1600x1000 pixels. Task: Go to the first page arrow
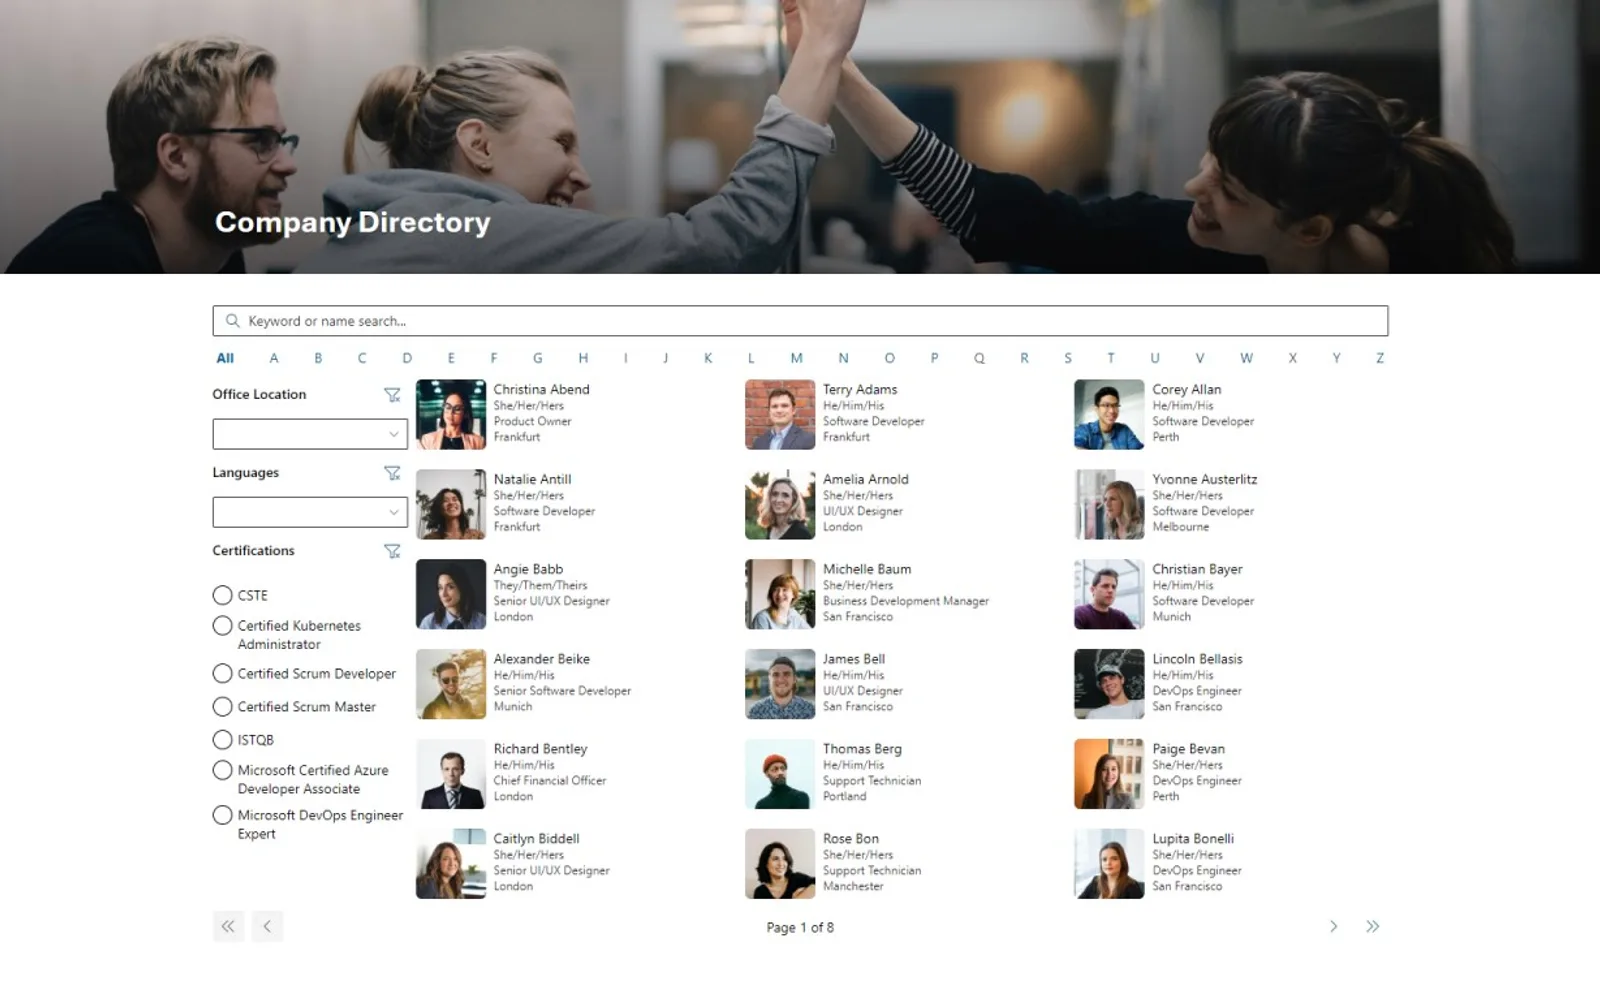[228, 926]
